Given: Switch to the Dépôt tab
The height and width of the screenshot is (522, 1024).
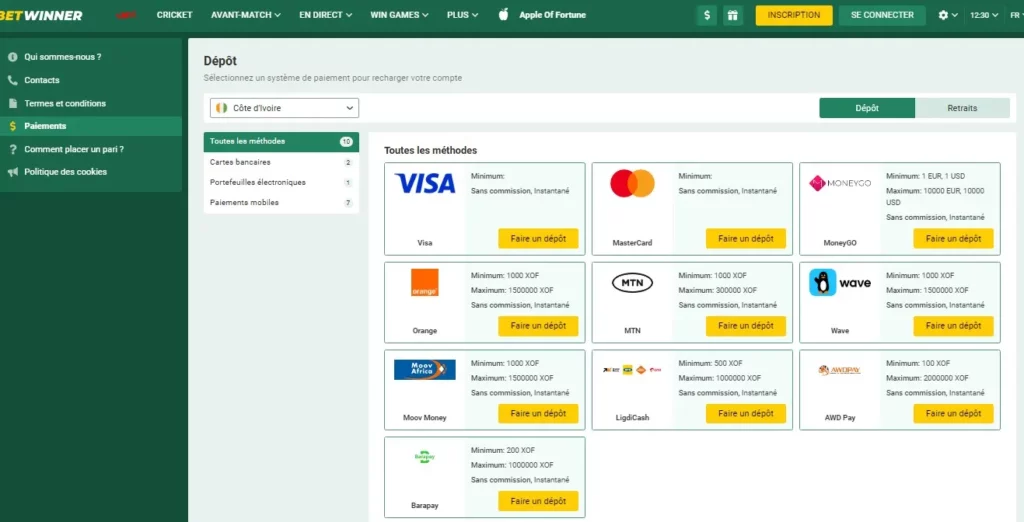Looking at the screenshot, I should click(867, 108).
